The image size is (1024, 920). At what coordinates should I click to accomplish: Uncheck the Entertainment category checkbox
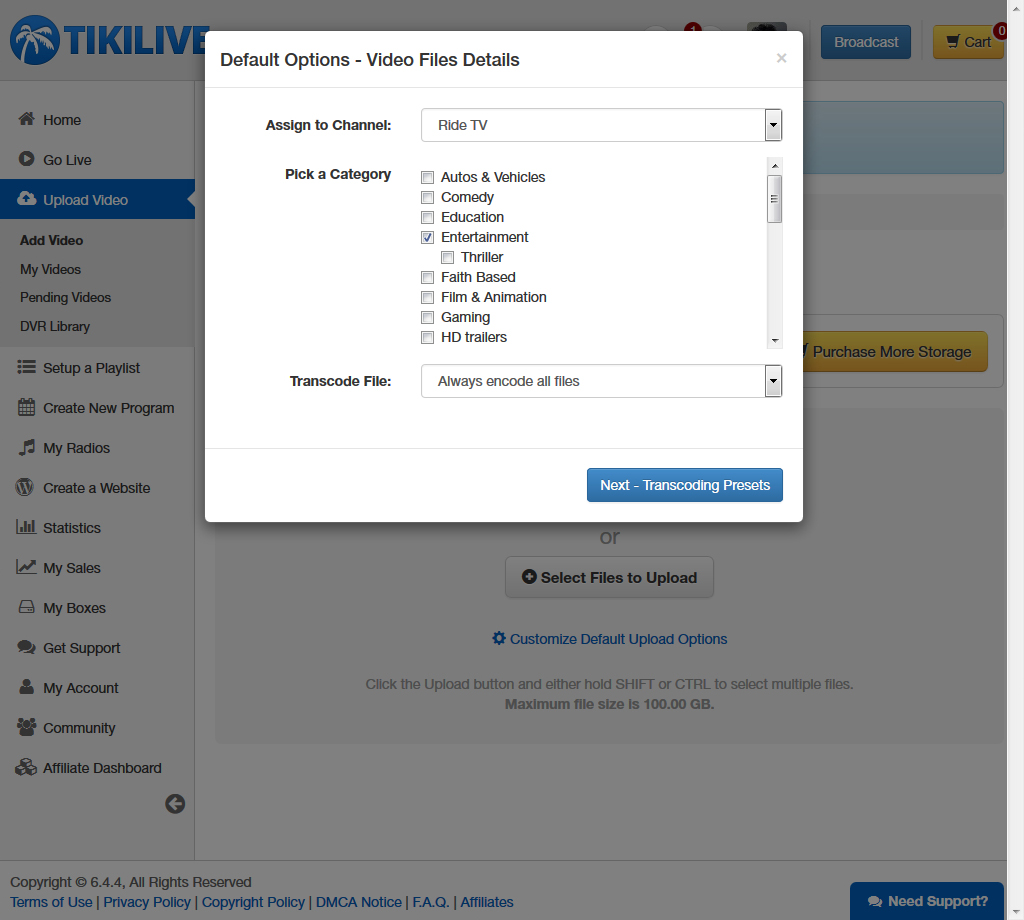click(428, 237)
